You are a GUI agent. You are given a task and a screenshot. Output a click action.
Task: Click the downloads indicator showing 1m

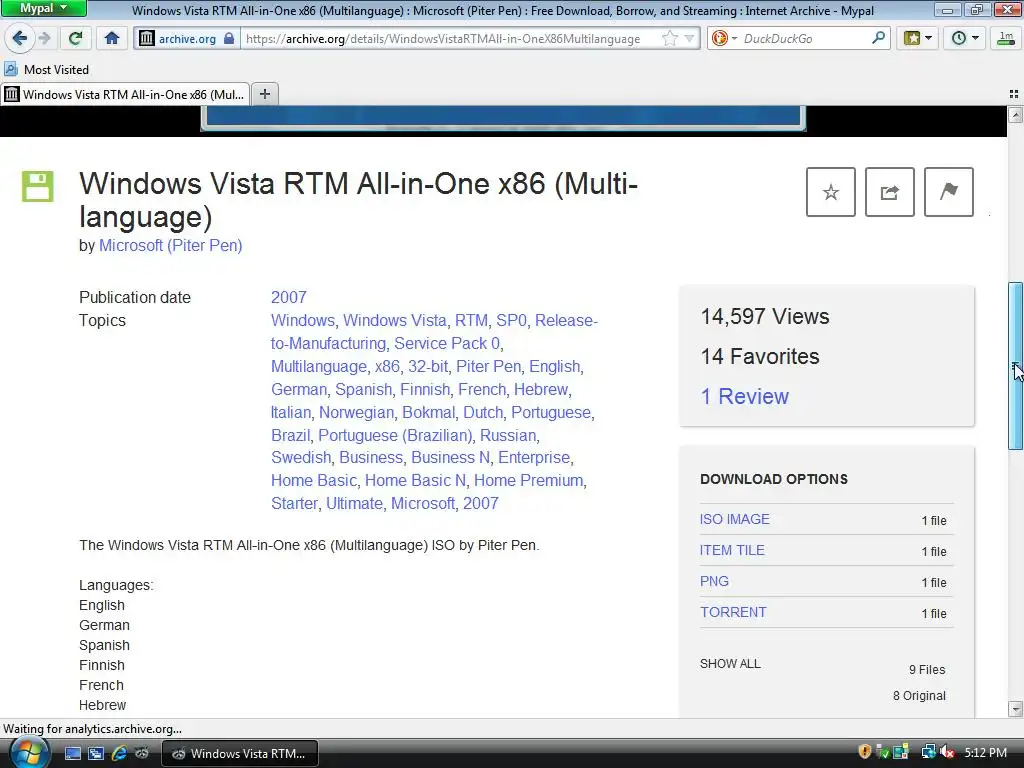point(1006,39)
